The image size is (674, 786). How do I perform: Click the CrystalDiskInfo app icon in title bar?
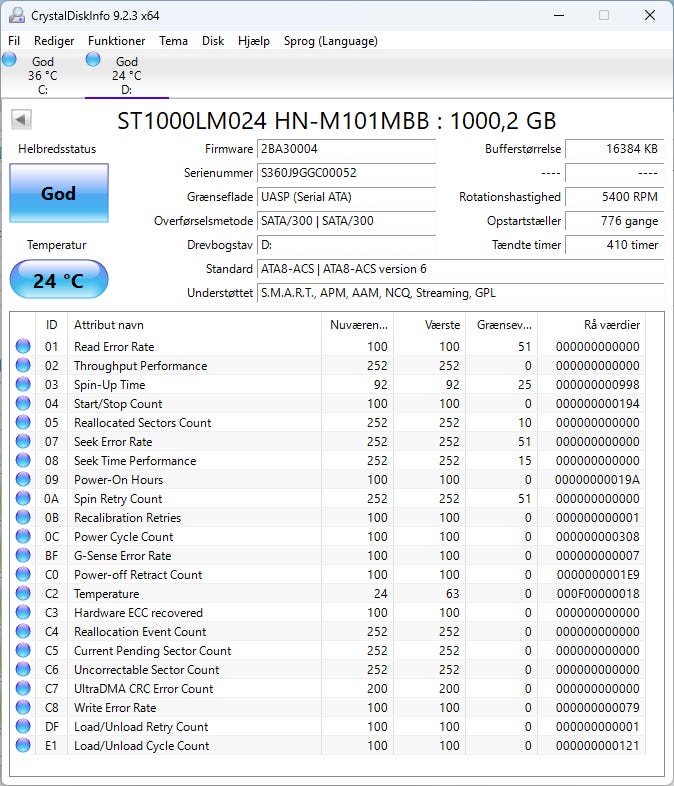[16, 16]
